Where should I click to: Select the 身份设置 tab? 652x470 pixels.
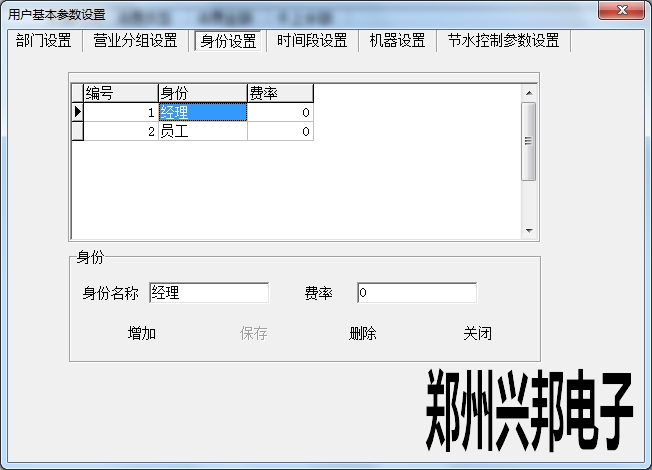point(228,41)
